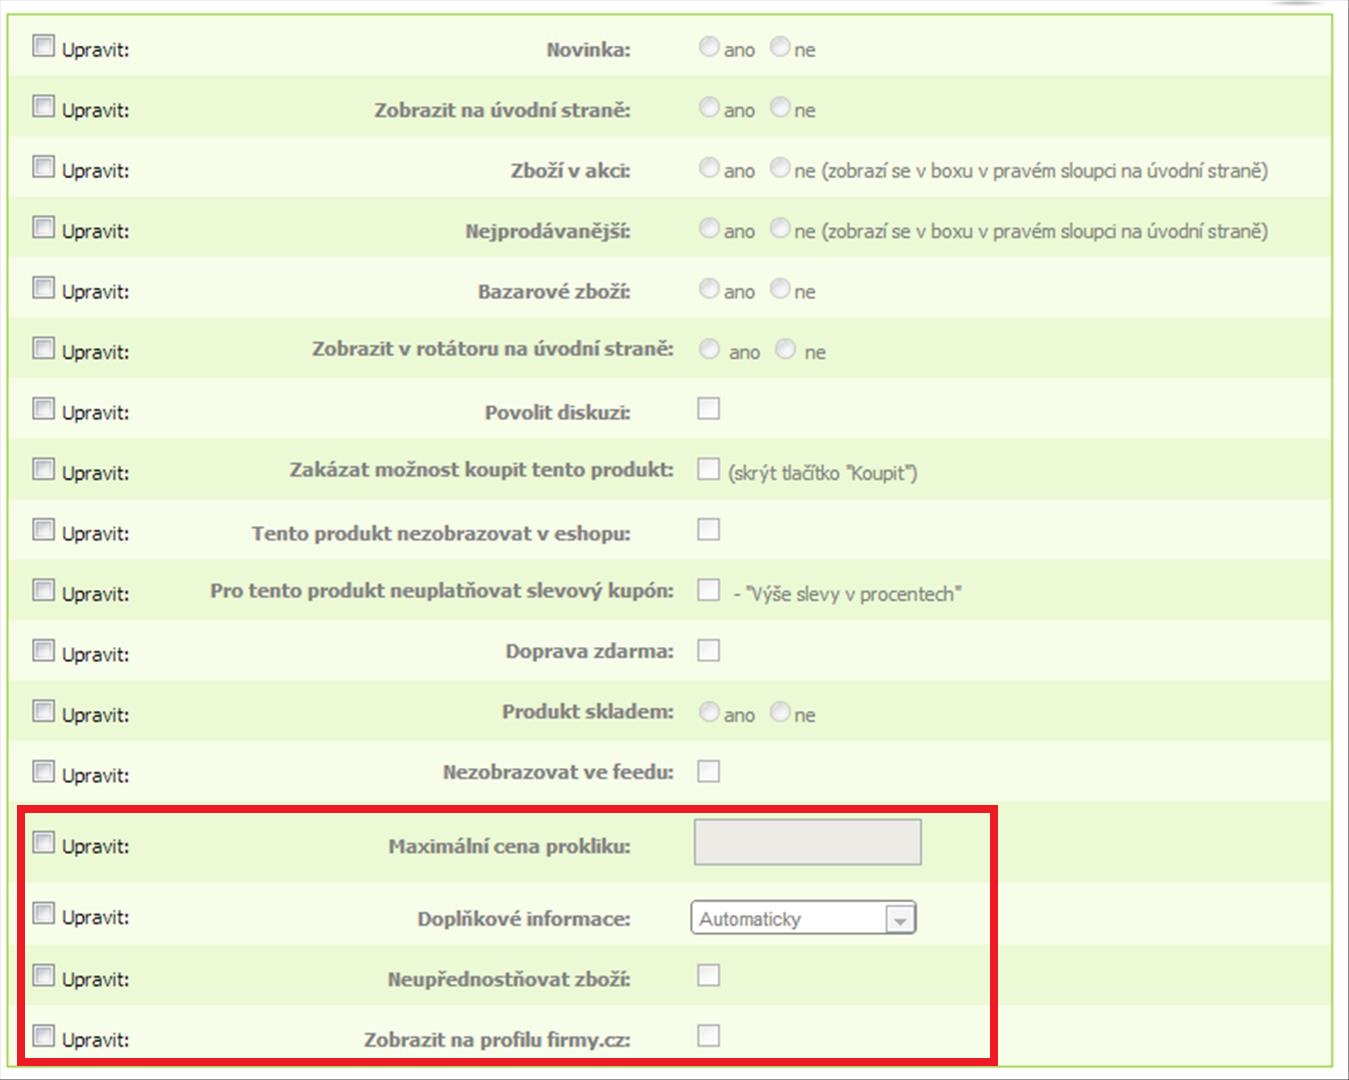Tick Upravit checkbox for Doprava zdarma
The width and height of the screenshot is (1349, 1080).
point(43,651)
